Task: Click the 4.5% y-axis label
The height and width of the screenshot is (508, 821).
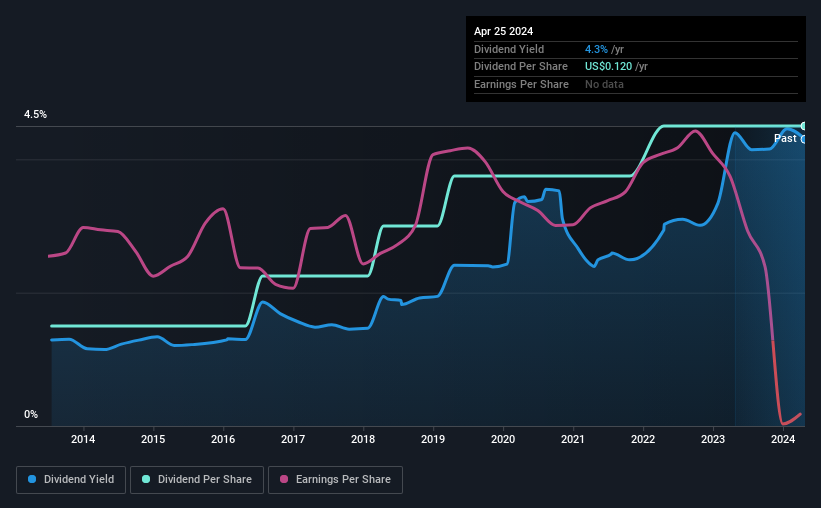Action: tap(35, 114)
